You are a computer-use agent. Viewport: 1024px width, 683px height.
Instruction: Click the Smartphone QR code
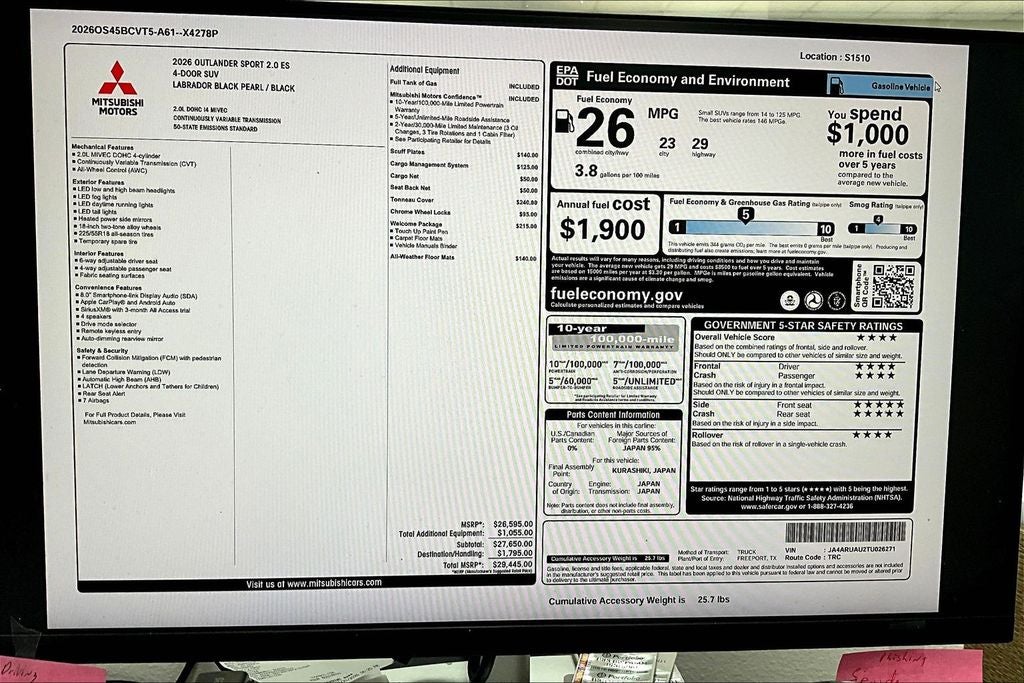point(893,287)
